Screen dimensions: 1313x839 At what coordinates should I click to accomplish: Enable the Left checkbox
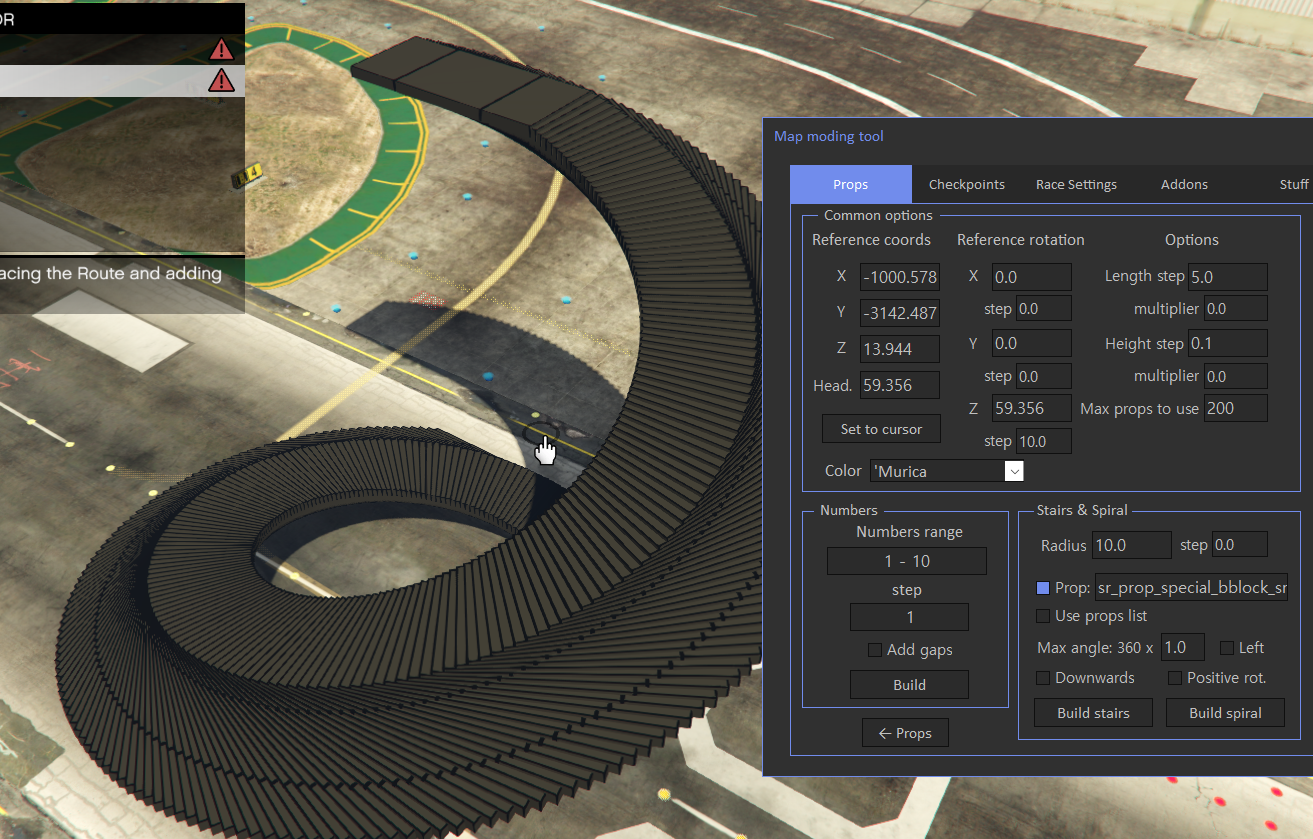pos(1227,648)
